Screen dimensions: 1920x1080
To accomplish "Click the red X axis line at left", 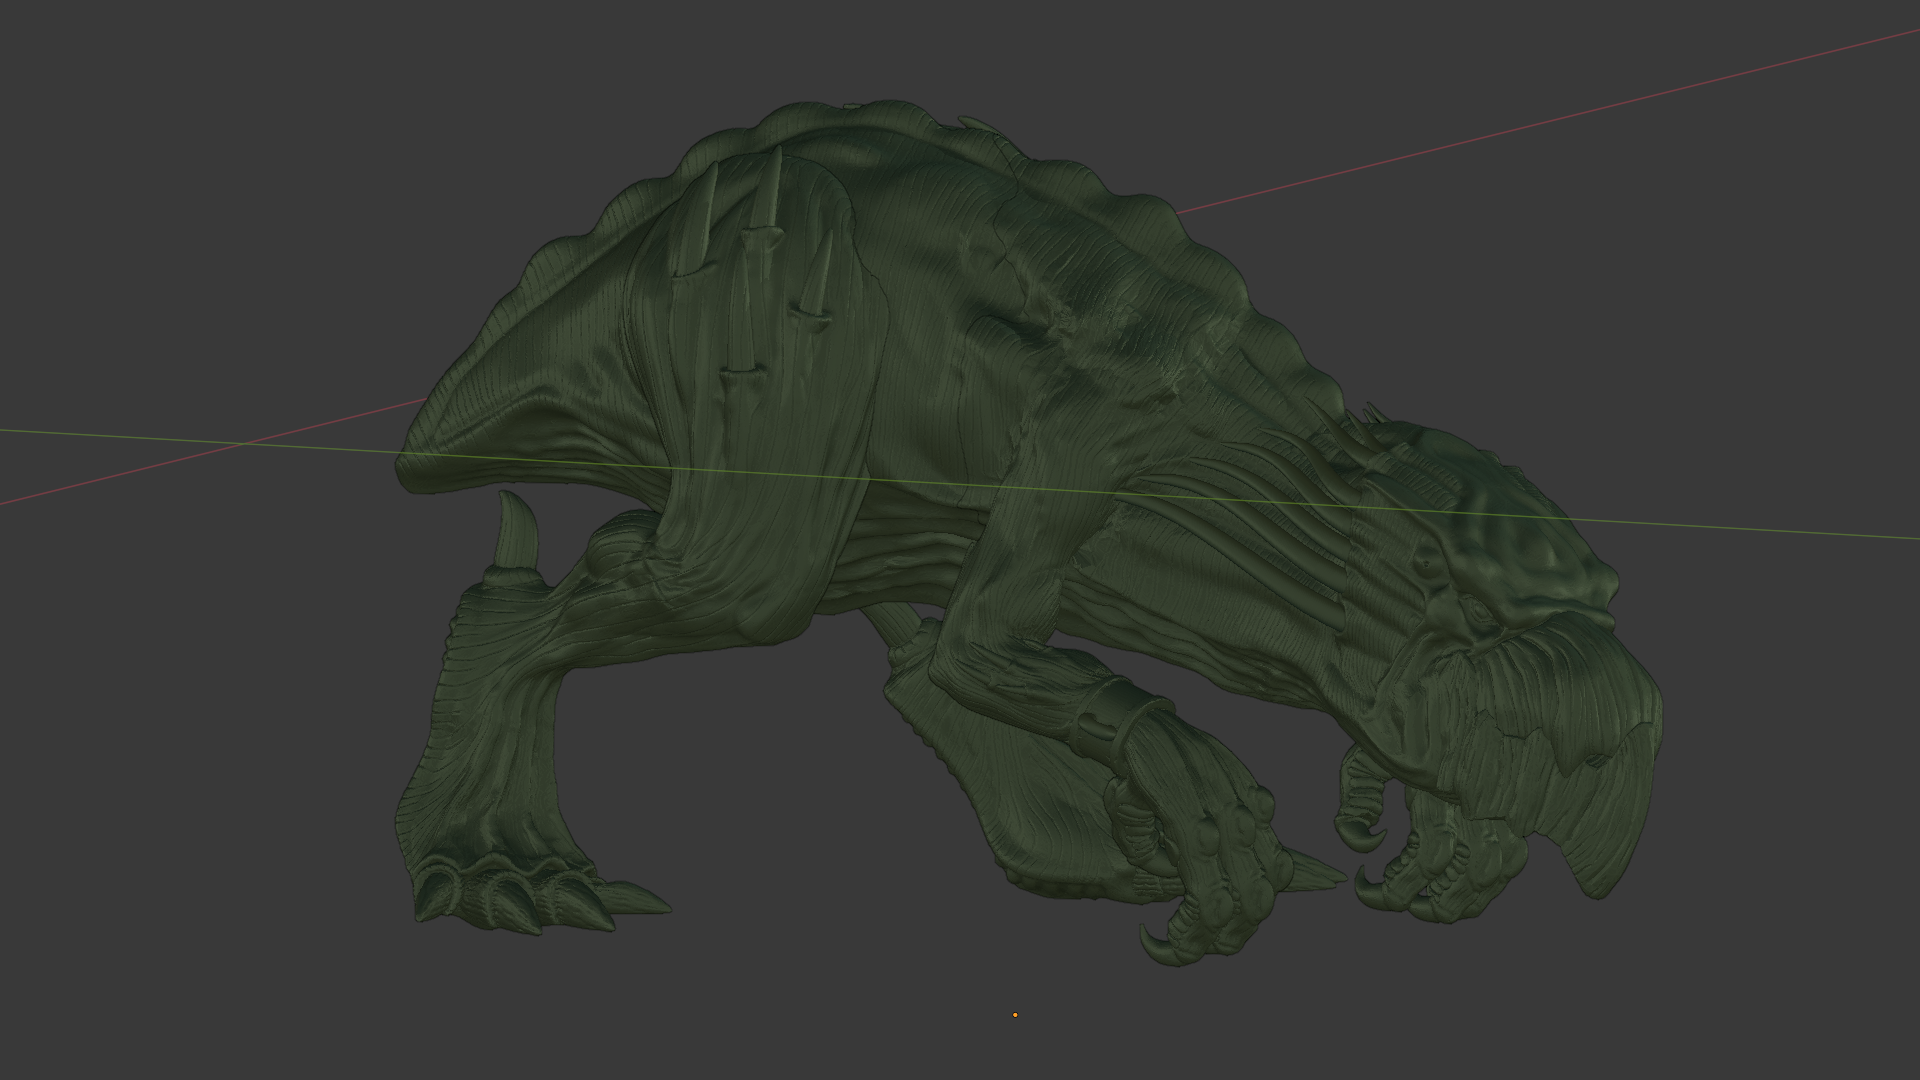I will pyautogui.click(x=150, y=467).
